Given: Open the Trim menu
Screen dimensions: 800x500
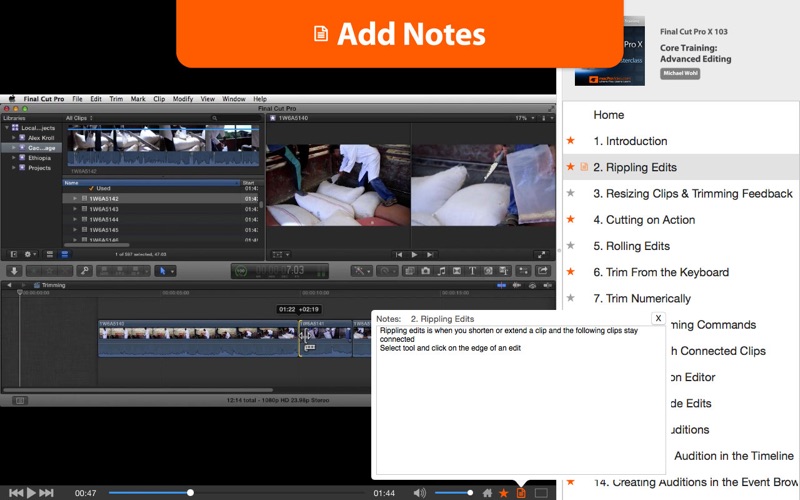Looking at the screenshot, I should pos(116,99).
